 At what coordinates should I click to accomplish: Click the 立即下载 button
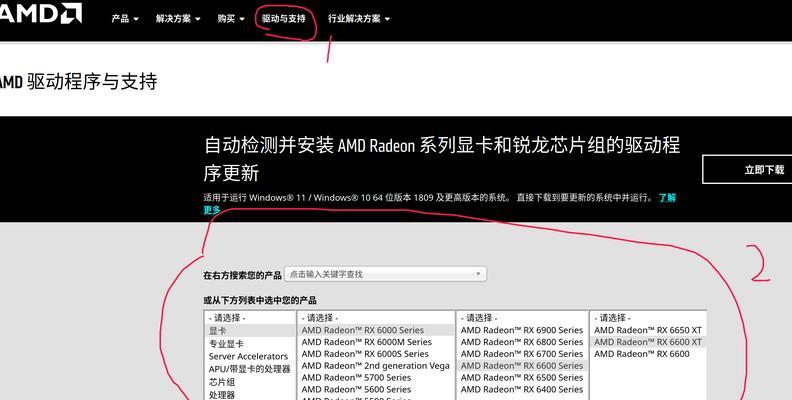tap(748, 170)
